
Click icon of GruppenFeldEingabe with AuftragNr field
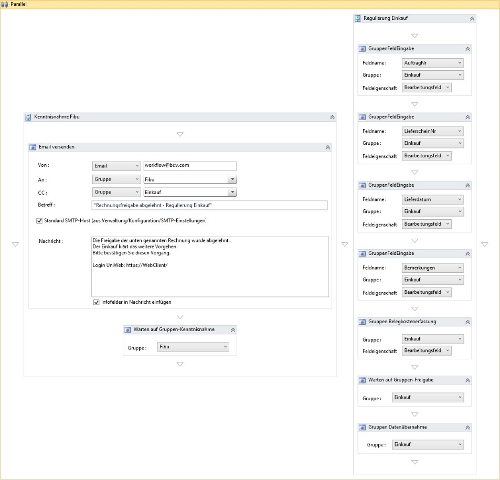[x=362, y=49]
